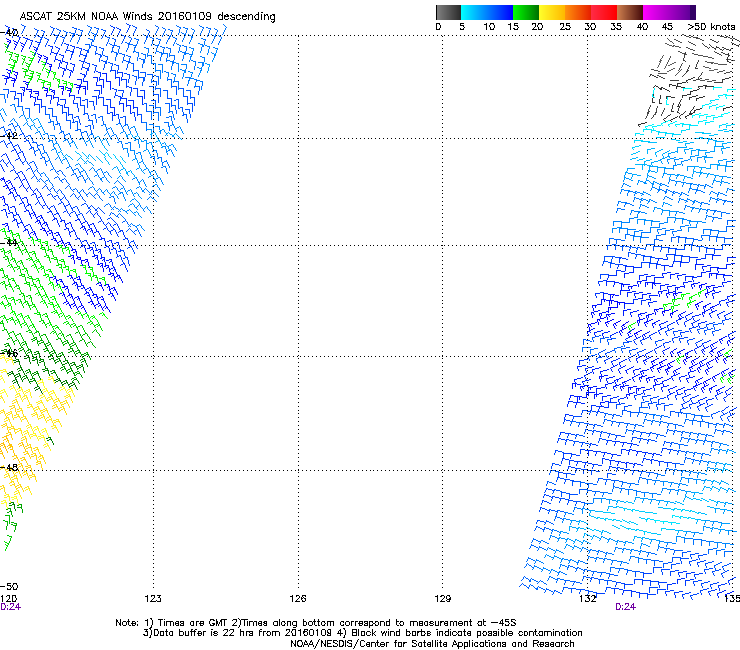Click longitude label '129'
This screenshot has width=740, height=650.
442,599
